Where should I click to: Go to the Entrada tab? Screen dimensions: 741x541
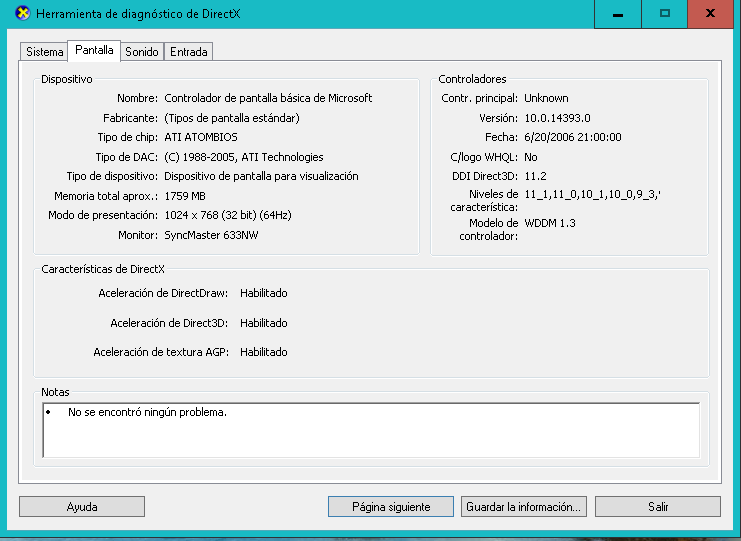189,52
